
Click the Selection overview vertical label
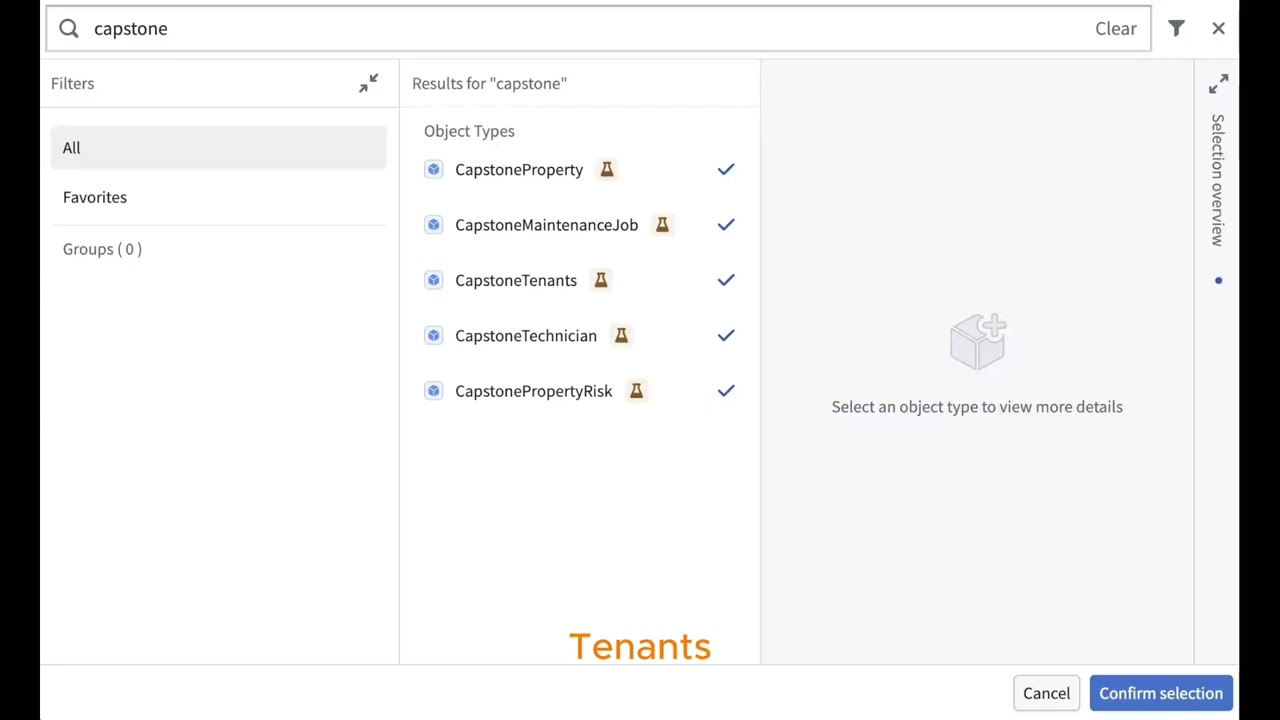tap(1217, 180)
